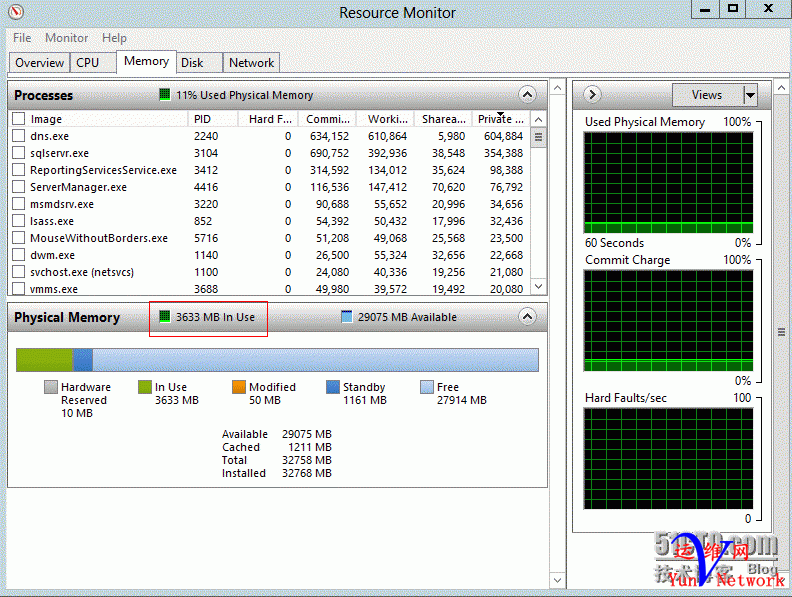Check the dns.exe process checkbox
Image resolution: width=792 pixels, height=597 pixels.
(x=19, y=136)
